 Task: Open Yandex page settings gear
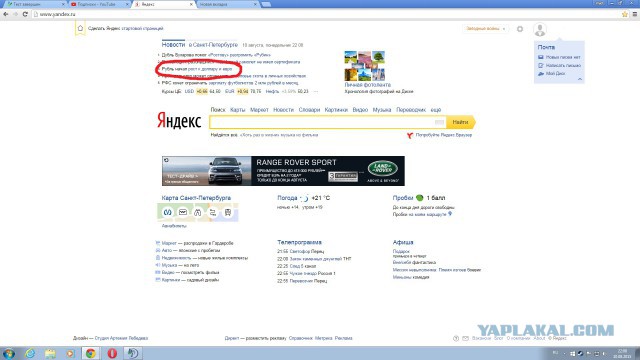click(520, 29)
